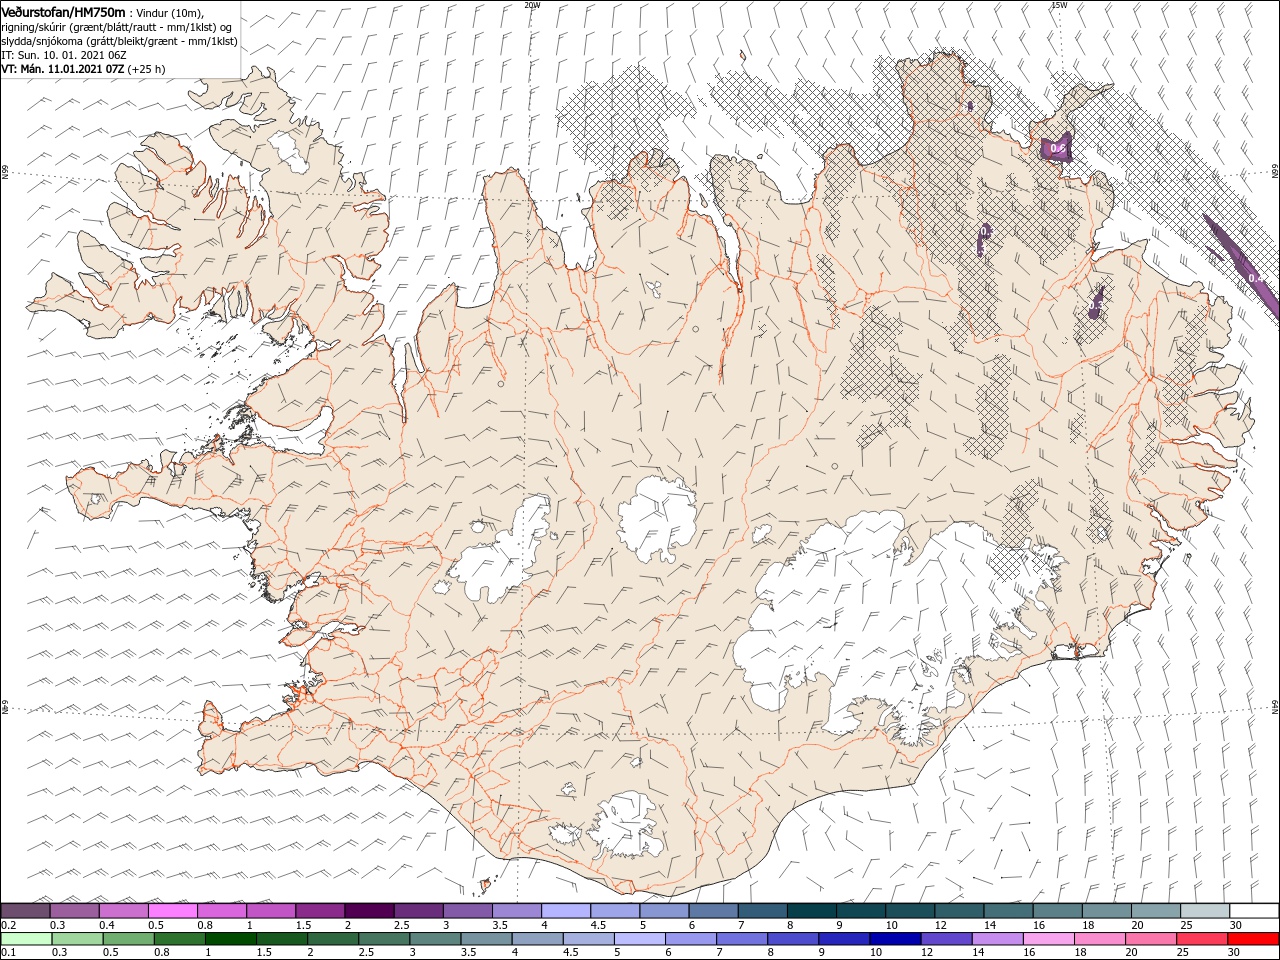The height and width of the screenshot is (960, 1280).
Task: Click the 'IT: Sun. 10. 01. 2021 06Z' line
Action: tap(63, 55)
